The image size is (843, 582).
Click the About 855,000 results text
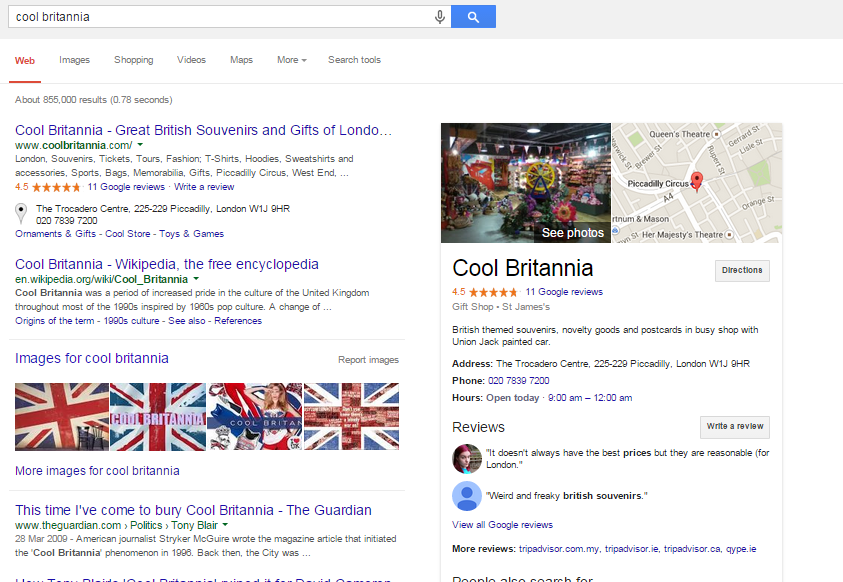point(94,100)
